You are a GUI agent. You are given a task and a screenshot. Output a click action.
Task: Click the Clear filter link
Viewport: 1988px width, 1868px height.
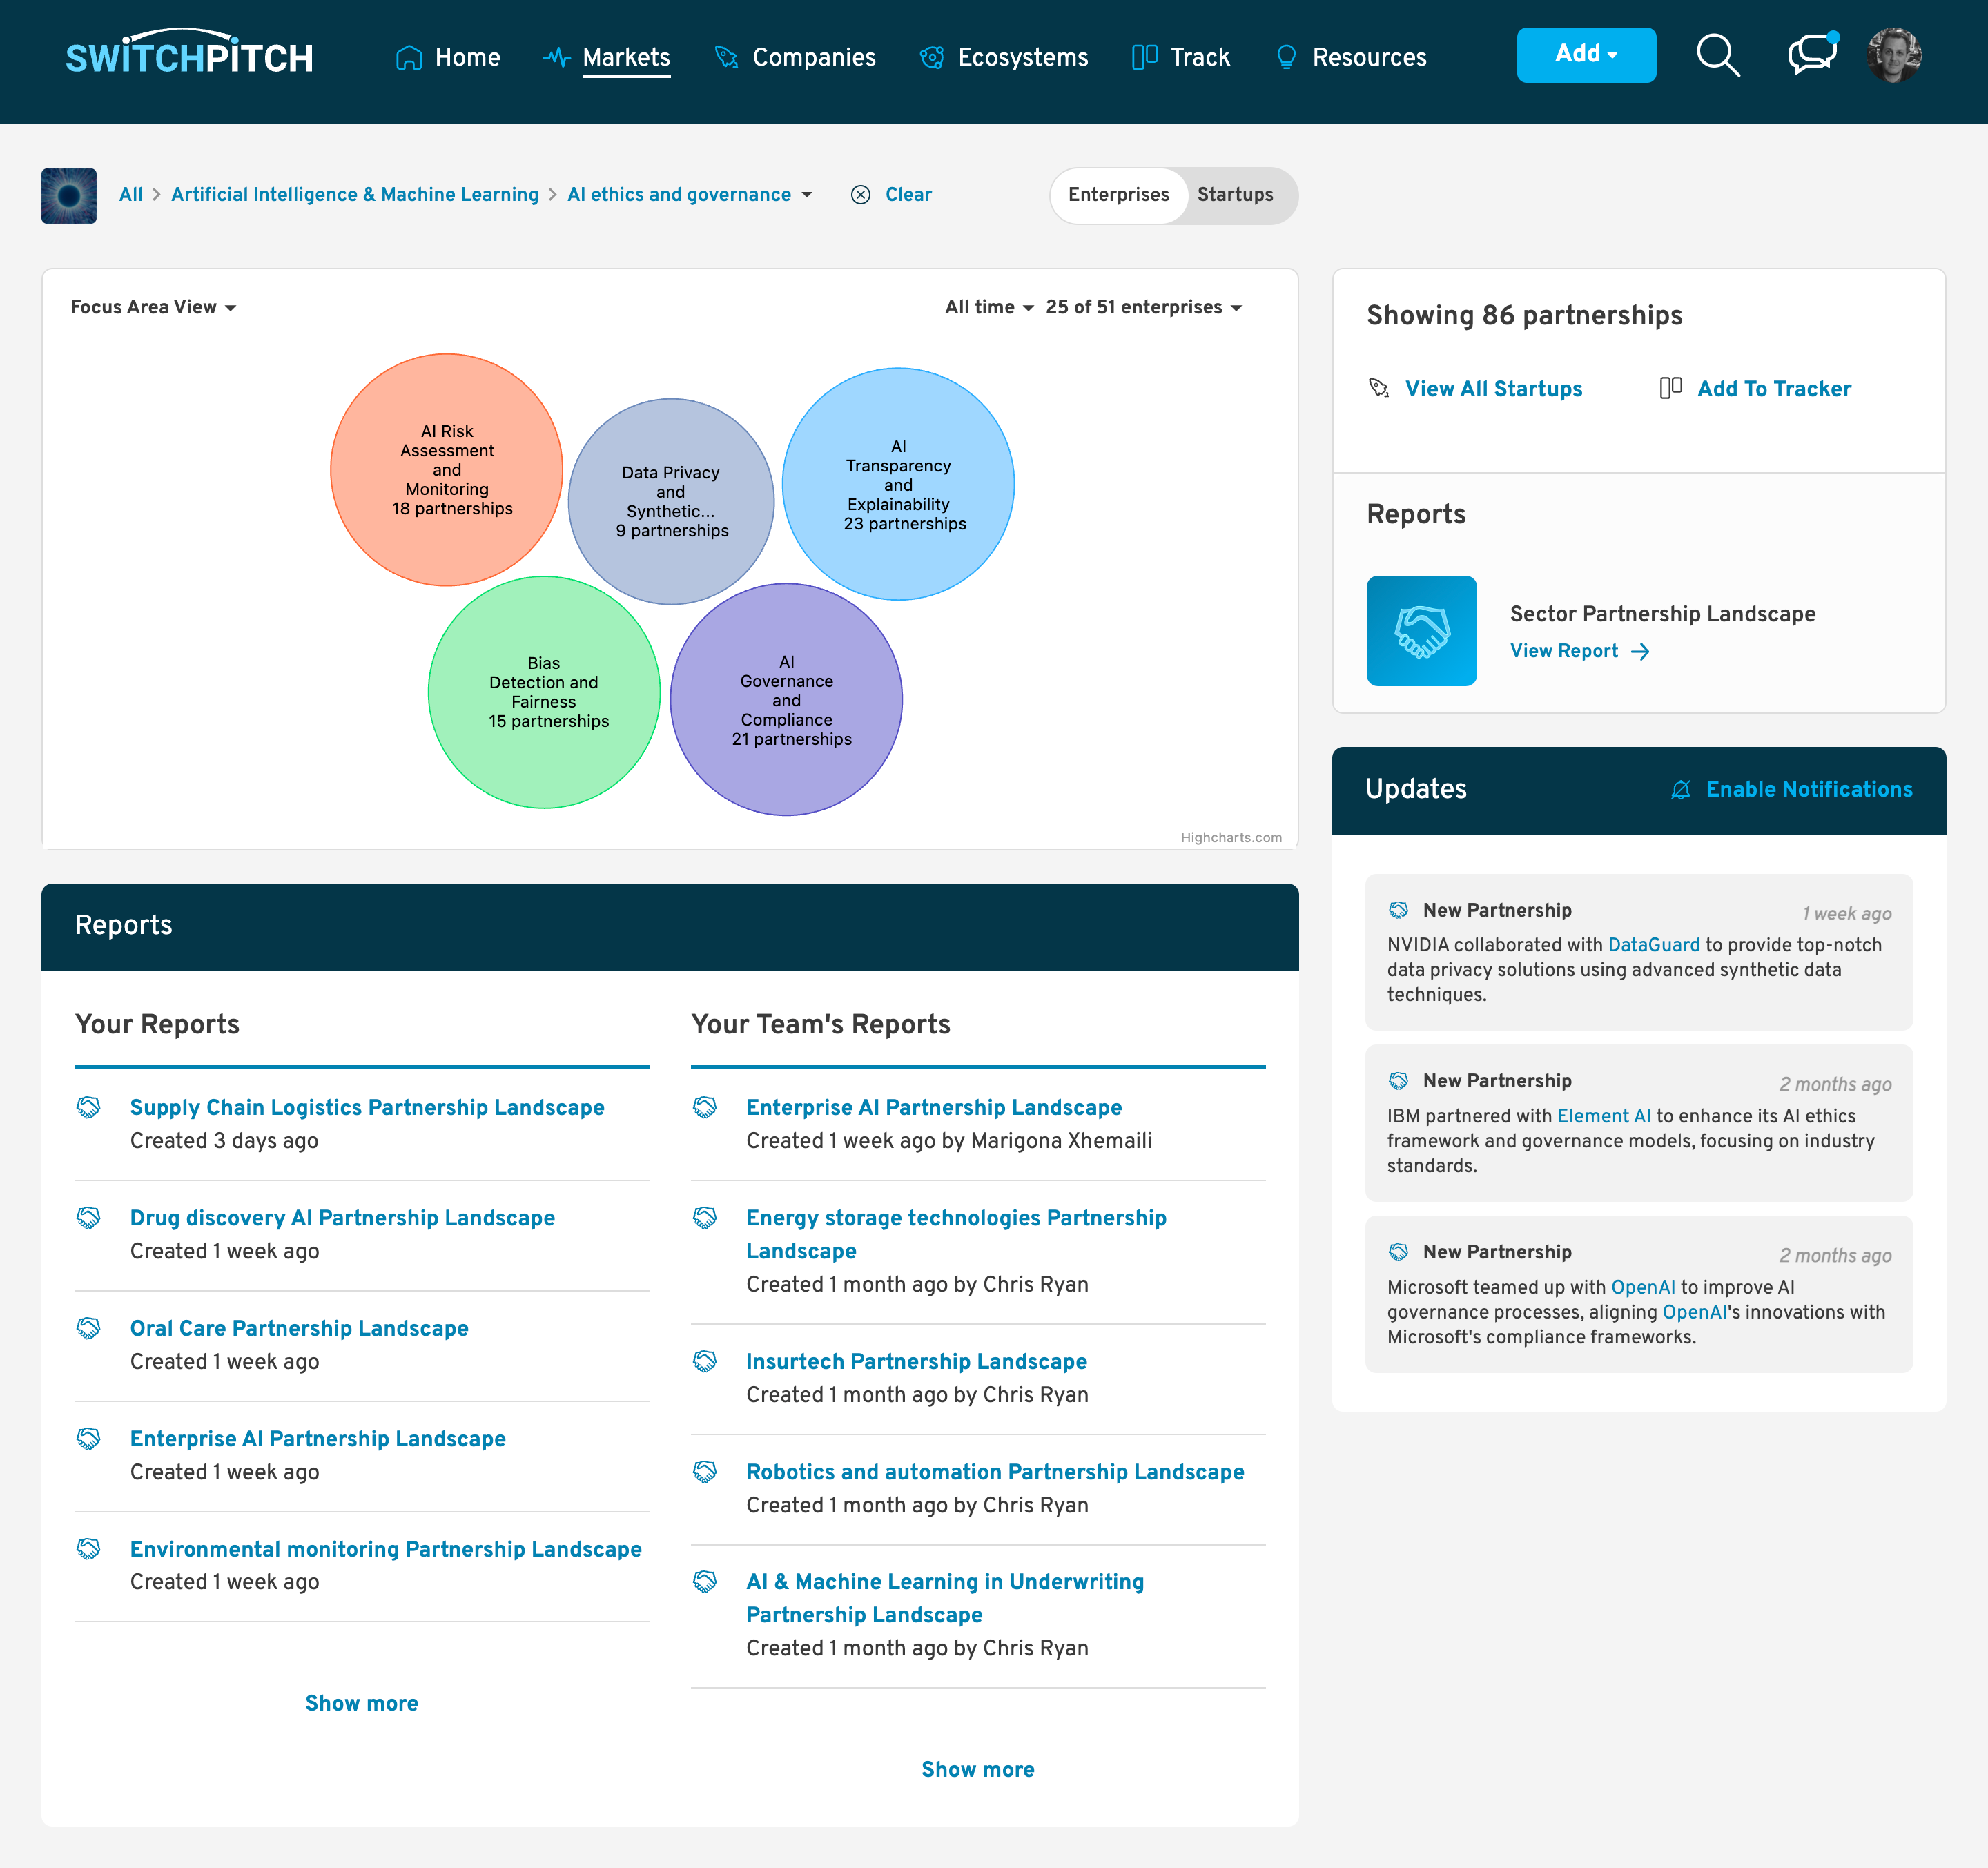tap(908, 195)
